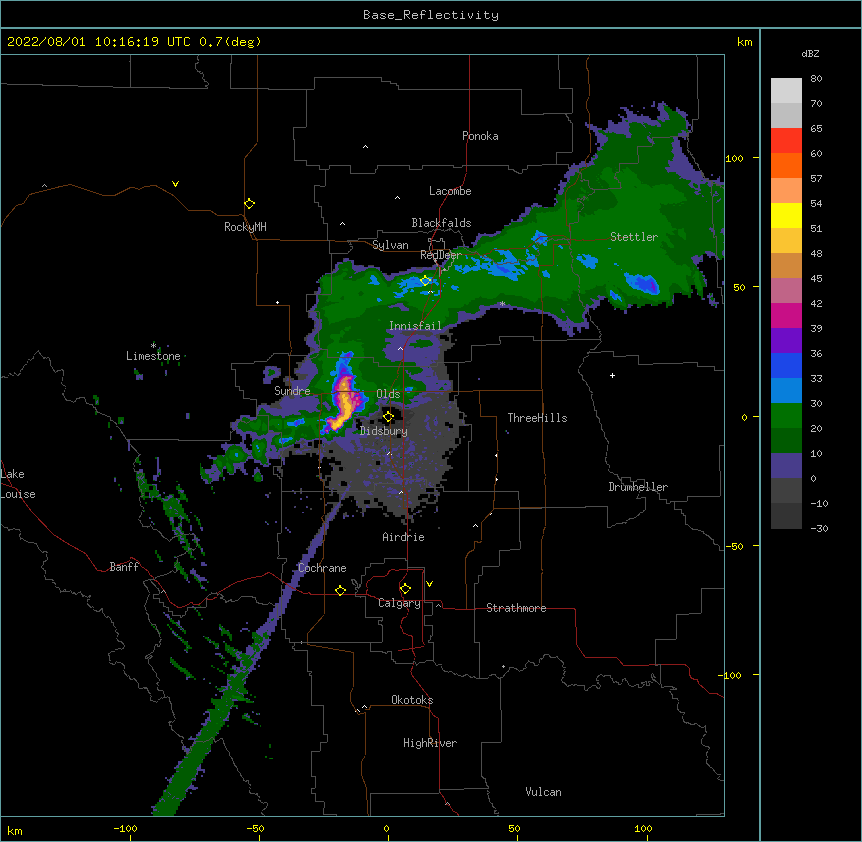862x842 pixels.
Task: Select the purple 39-36 dBZ legend swatch
Action: point(786,341)
